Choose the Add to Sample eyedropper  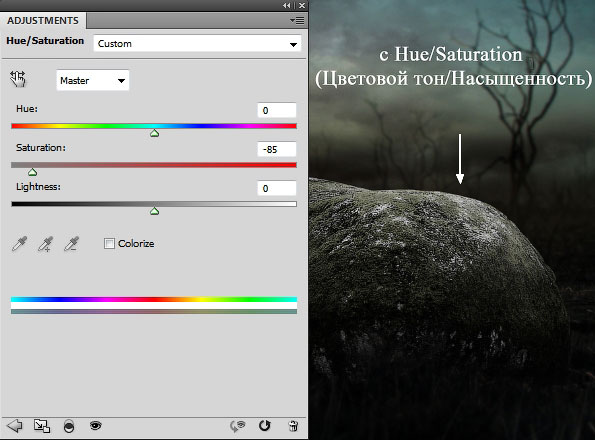[x=46, y=244]
